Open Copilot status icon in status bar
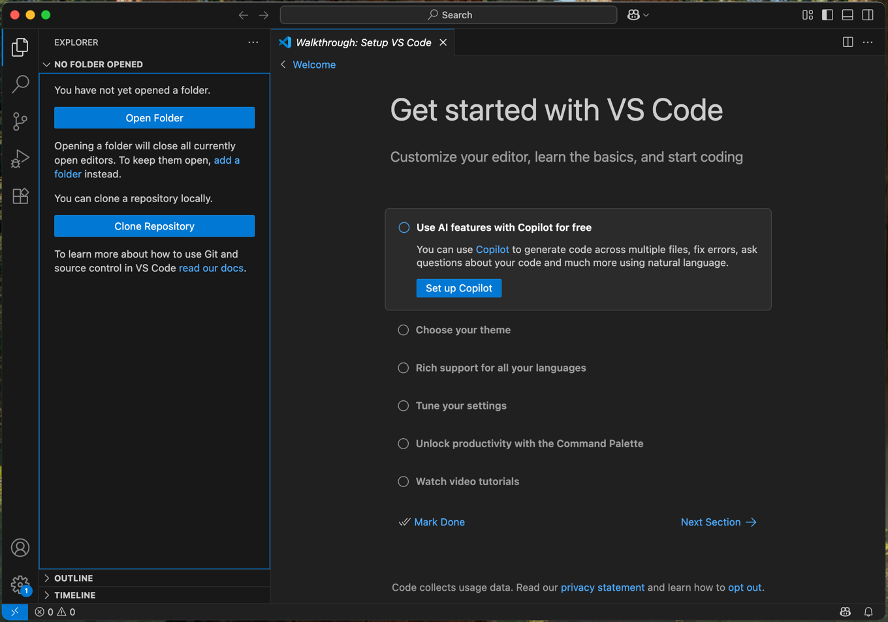Image resolution: width=888 pixels, height=622 pixels. (x=845, y=612)
